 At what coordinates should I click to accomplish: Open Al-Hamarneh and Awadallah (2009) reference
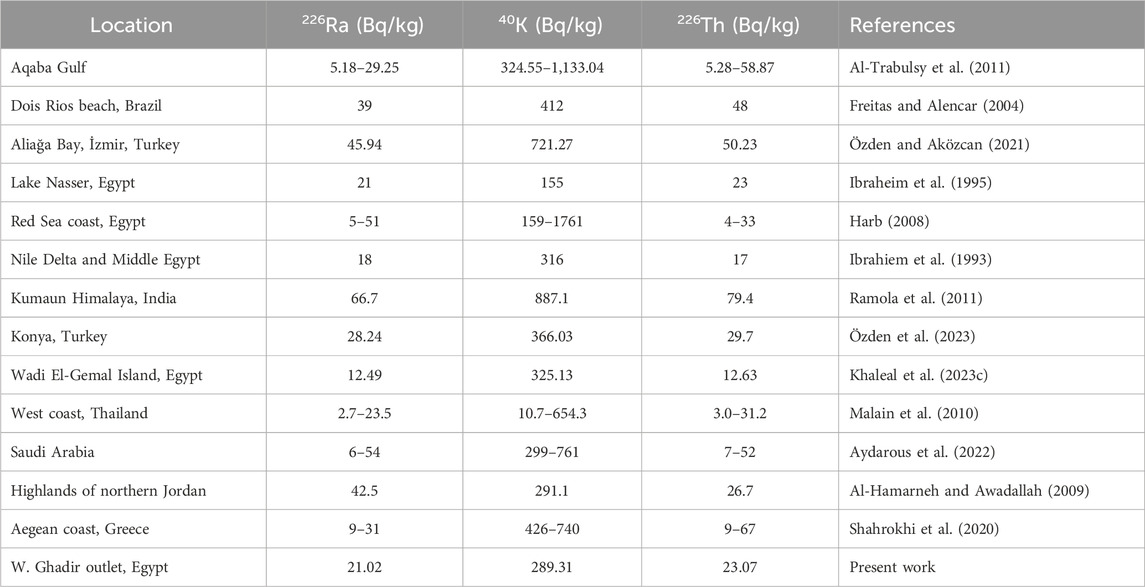click(x=969, y=491)
